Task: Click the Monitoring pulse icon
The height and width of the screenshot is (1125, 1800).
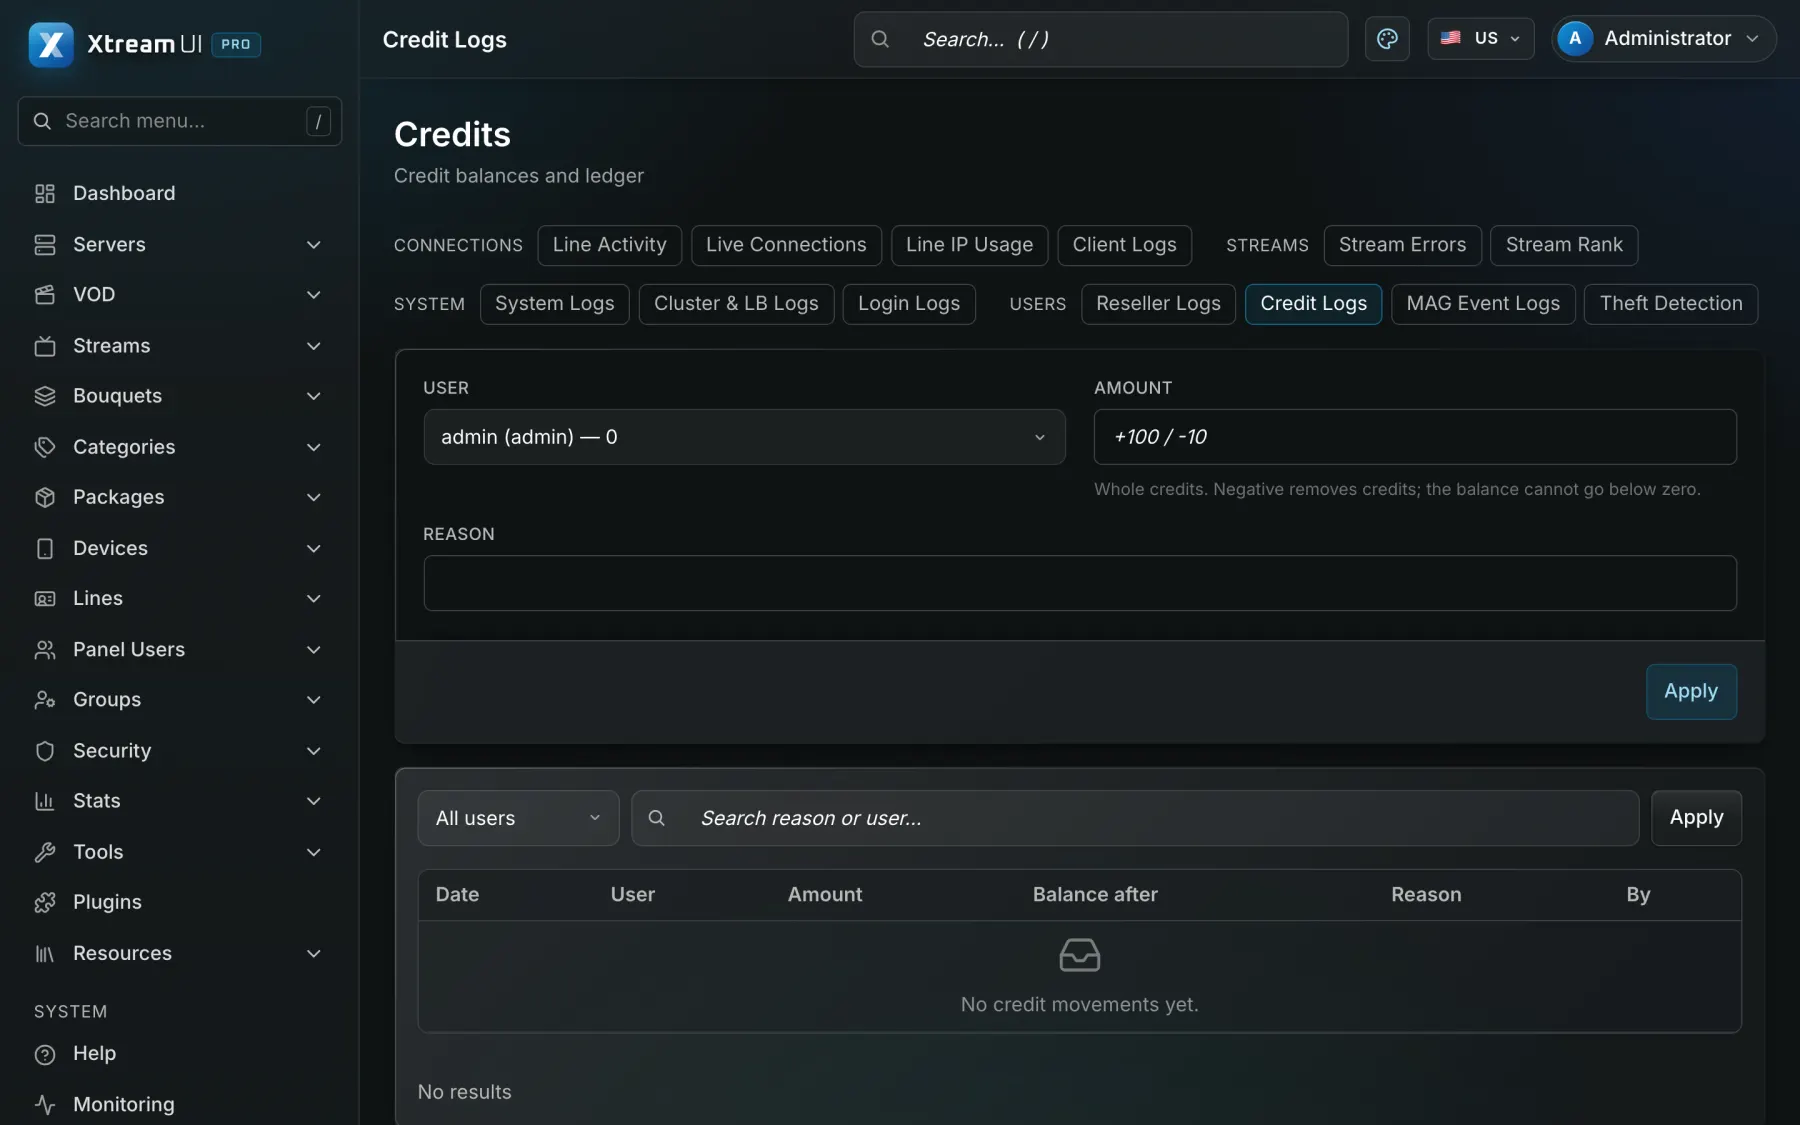Action: 45,1104
